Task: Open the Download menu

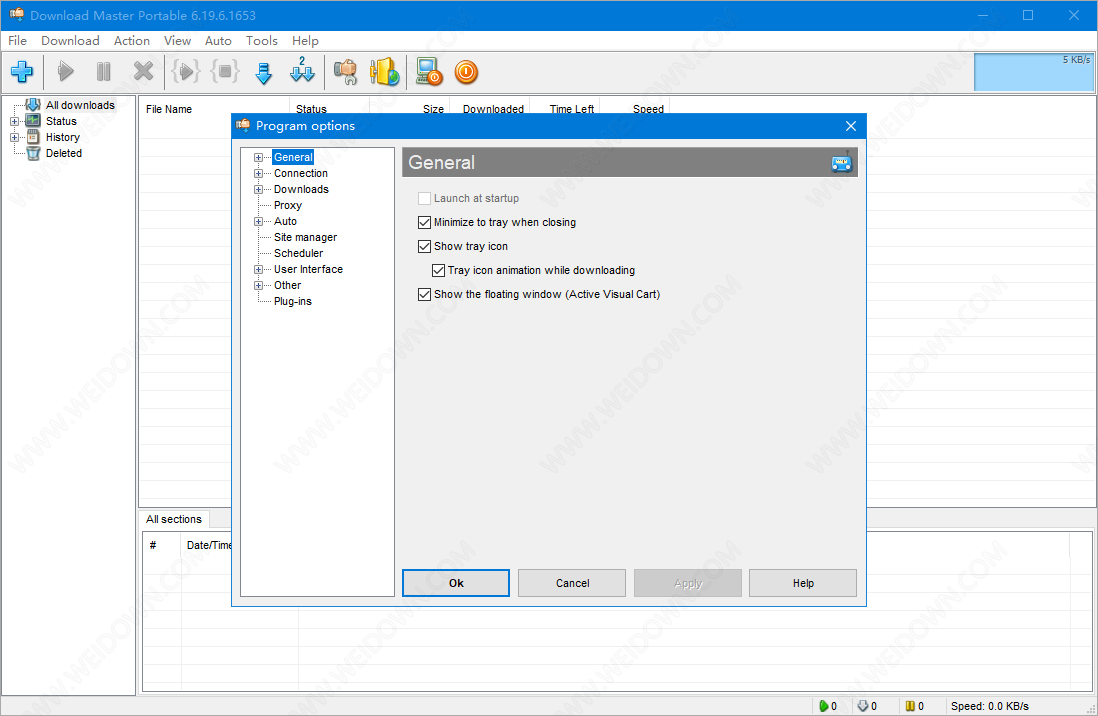Action: tap(70, 41)
